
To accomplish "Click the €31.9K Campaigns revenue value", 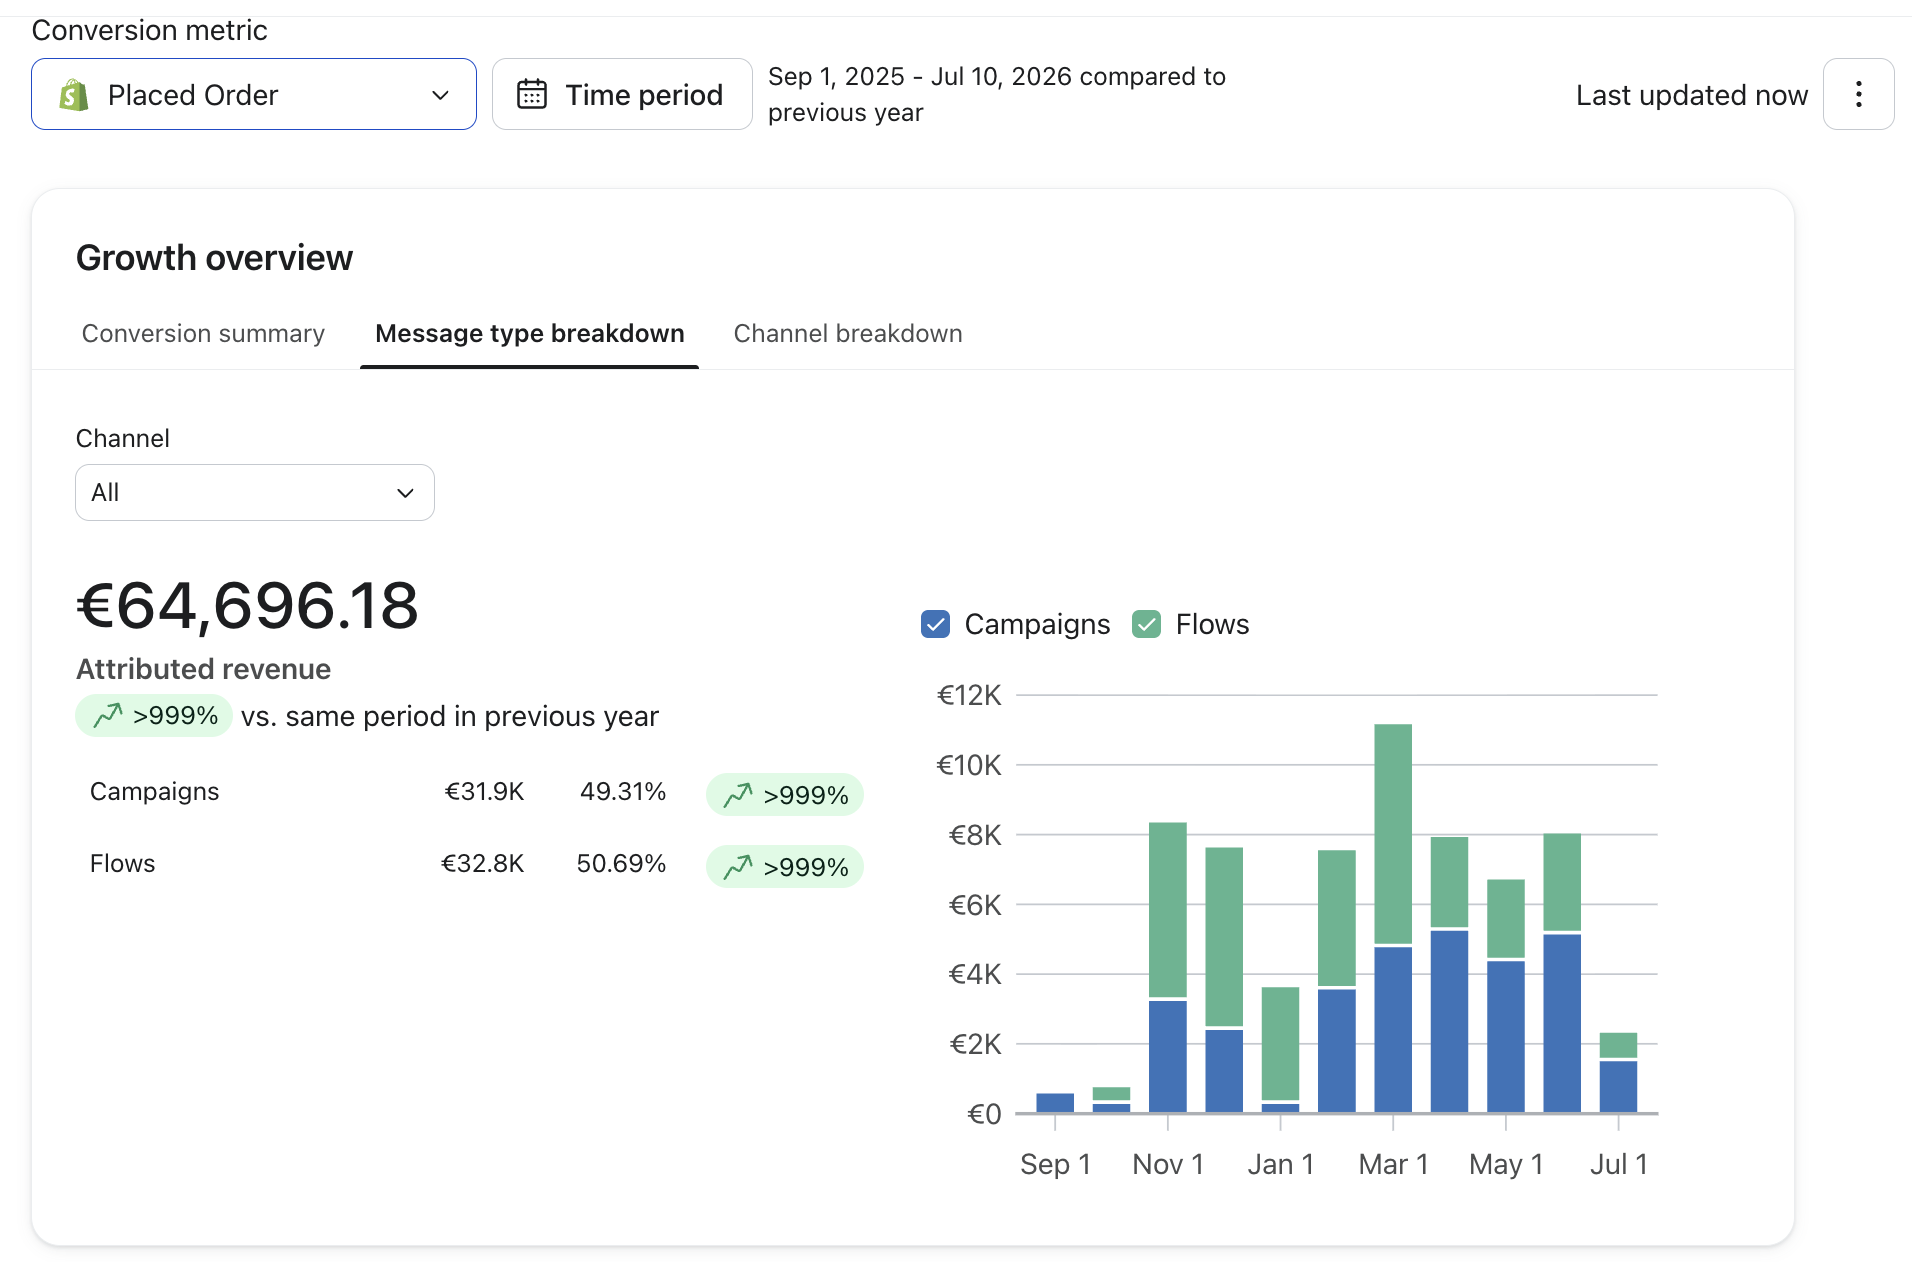I will pyautogui.click(x=484, y=791).
